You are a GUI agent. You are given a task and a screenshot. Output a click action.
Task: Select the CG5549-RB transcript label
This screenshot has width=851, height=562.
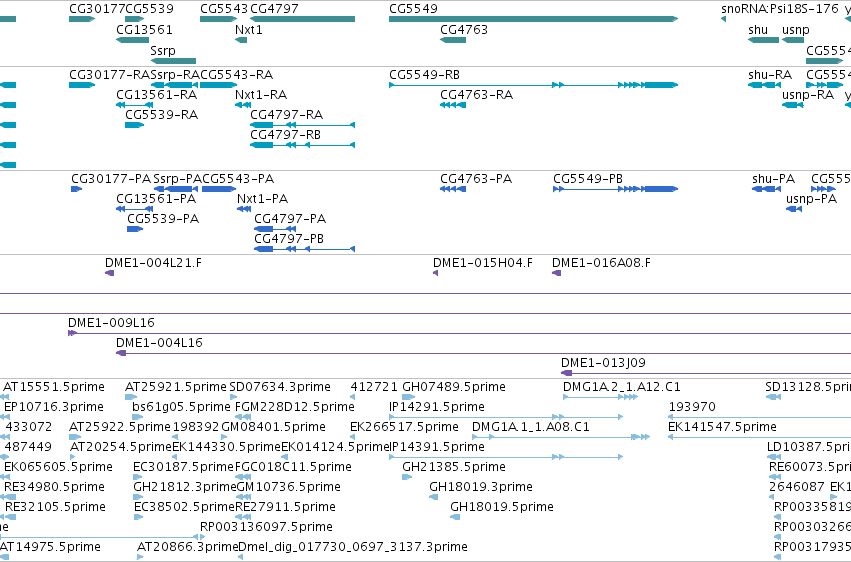[424, 75]
